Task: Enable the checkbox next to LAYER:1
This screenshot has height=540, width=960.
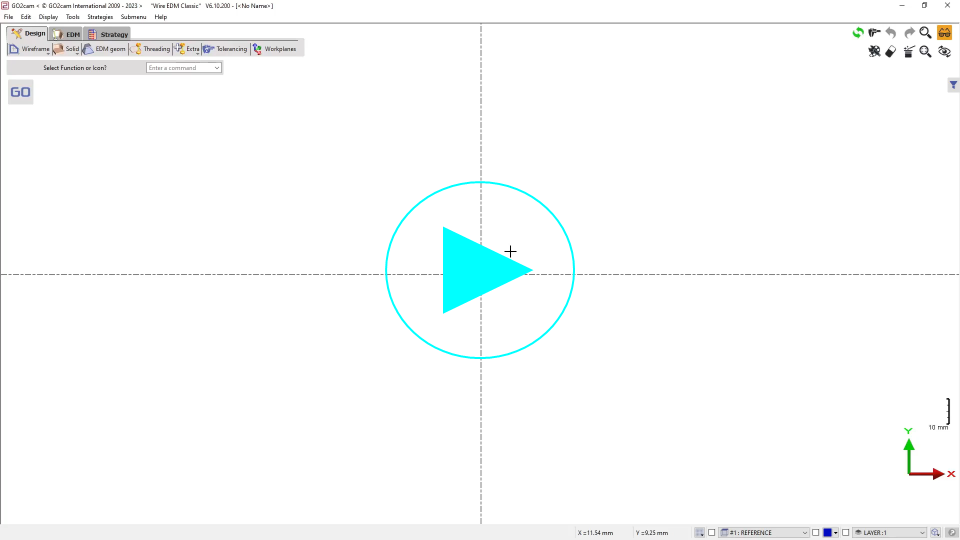Action: coord(846,533)
